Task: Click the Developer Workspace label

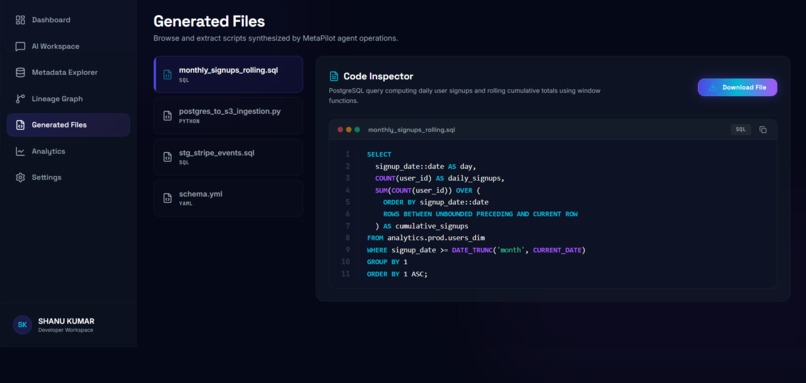Action: [x=66, y=330]
